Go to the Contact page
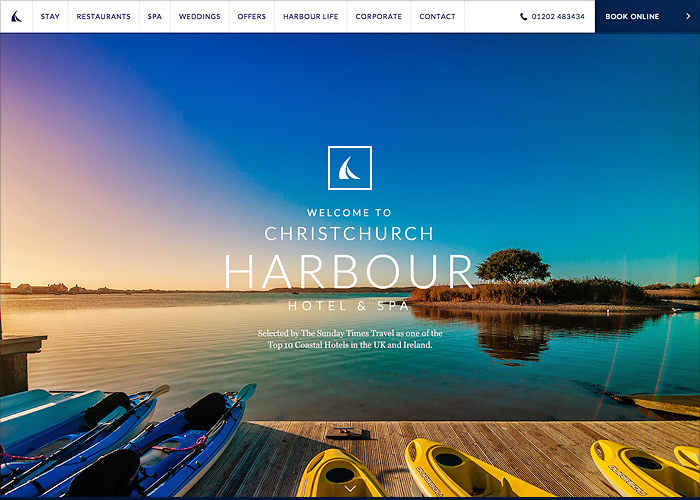Screen dimensions: 700x500 click(438, 17)
